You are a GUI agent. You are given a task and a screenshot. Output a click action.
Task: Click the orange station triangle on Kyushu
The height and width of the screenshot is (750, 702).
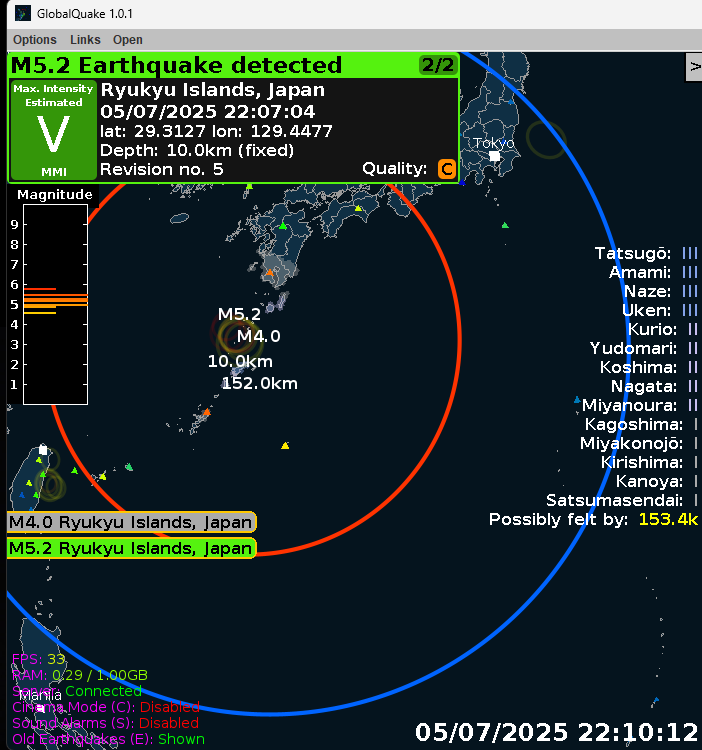(270, 273)
